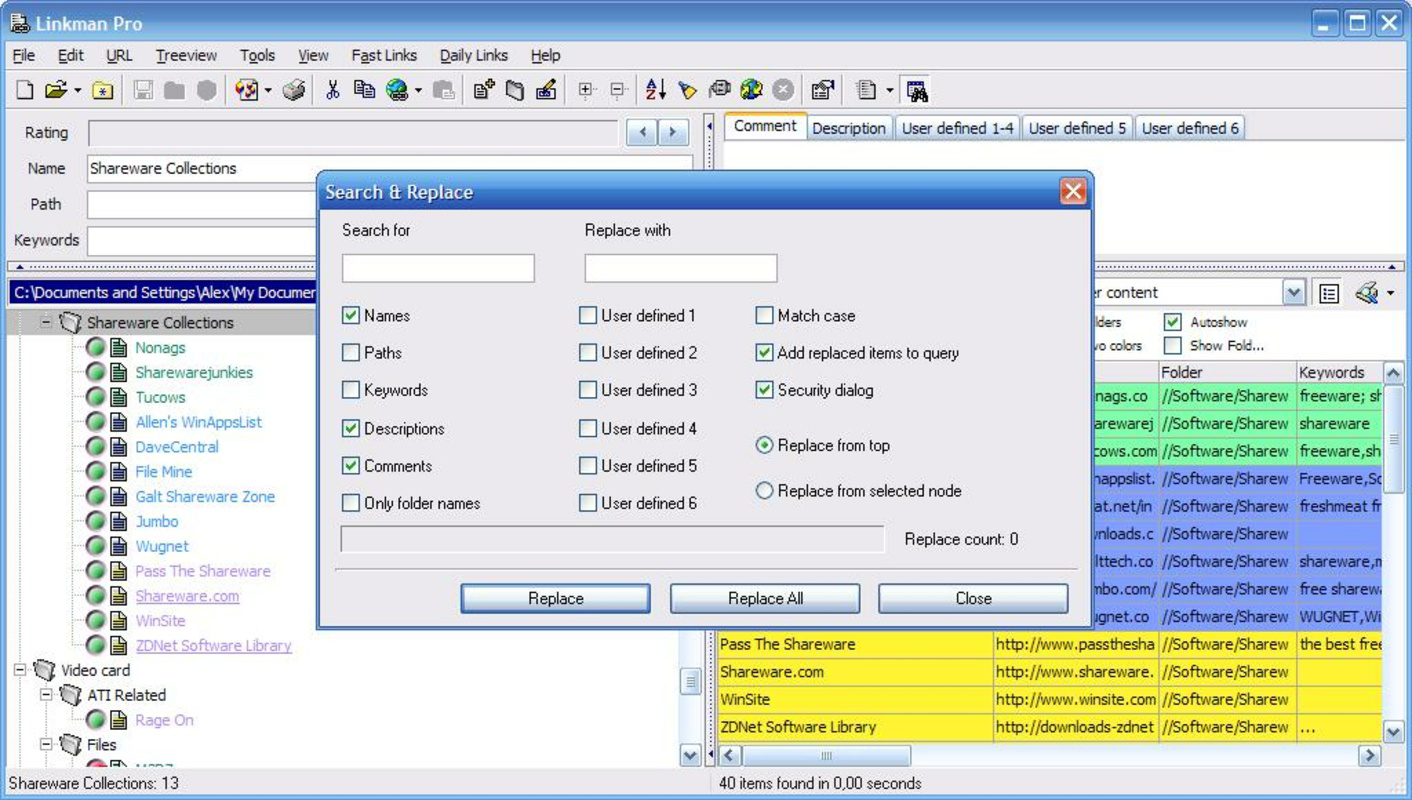Open the dropdown arrow beside globe link icon

(x=418, y=91)
